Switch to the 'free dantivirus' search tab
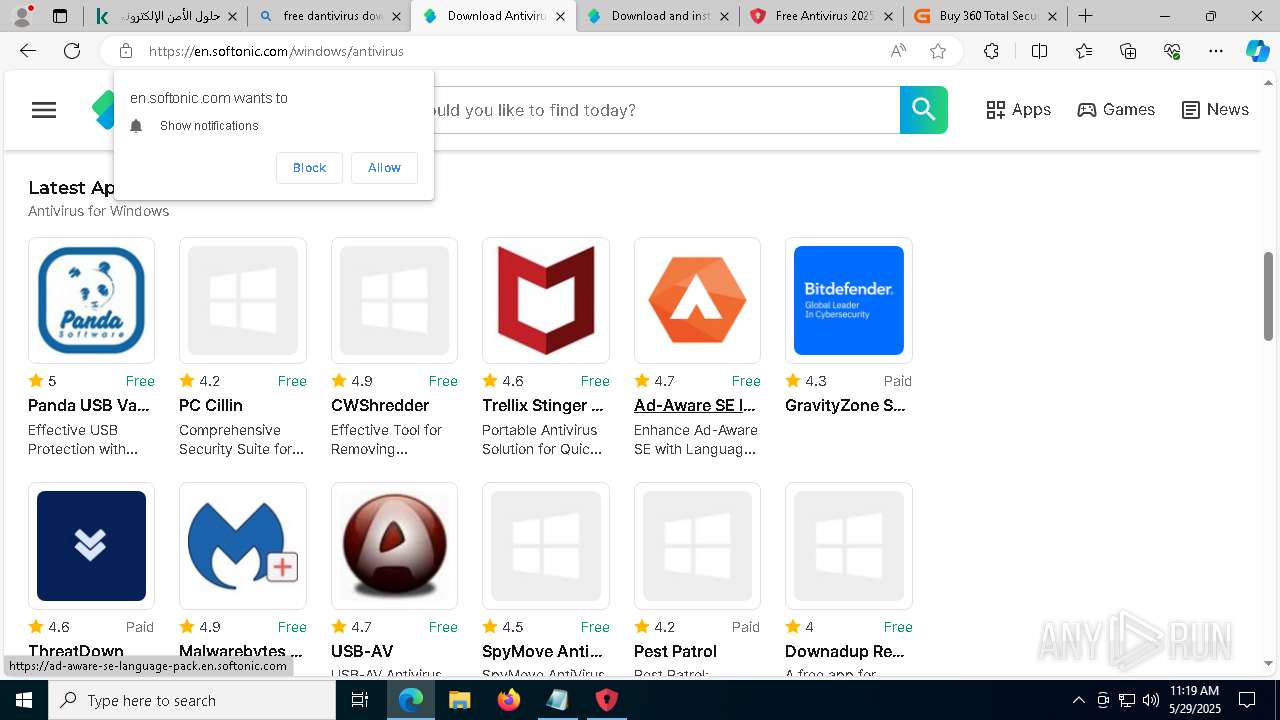The height and width of the screenshot is (720, 1280). pos(330,16)
